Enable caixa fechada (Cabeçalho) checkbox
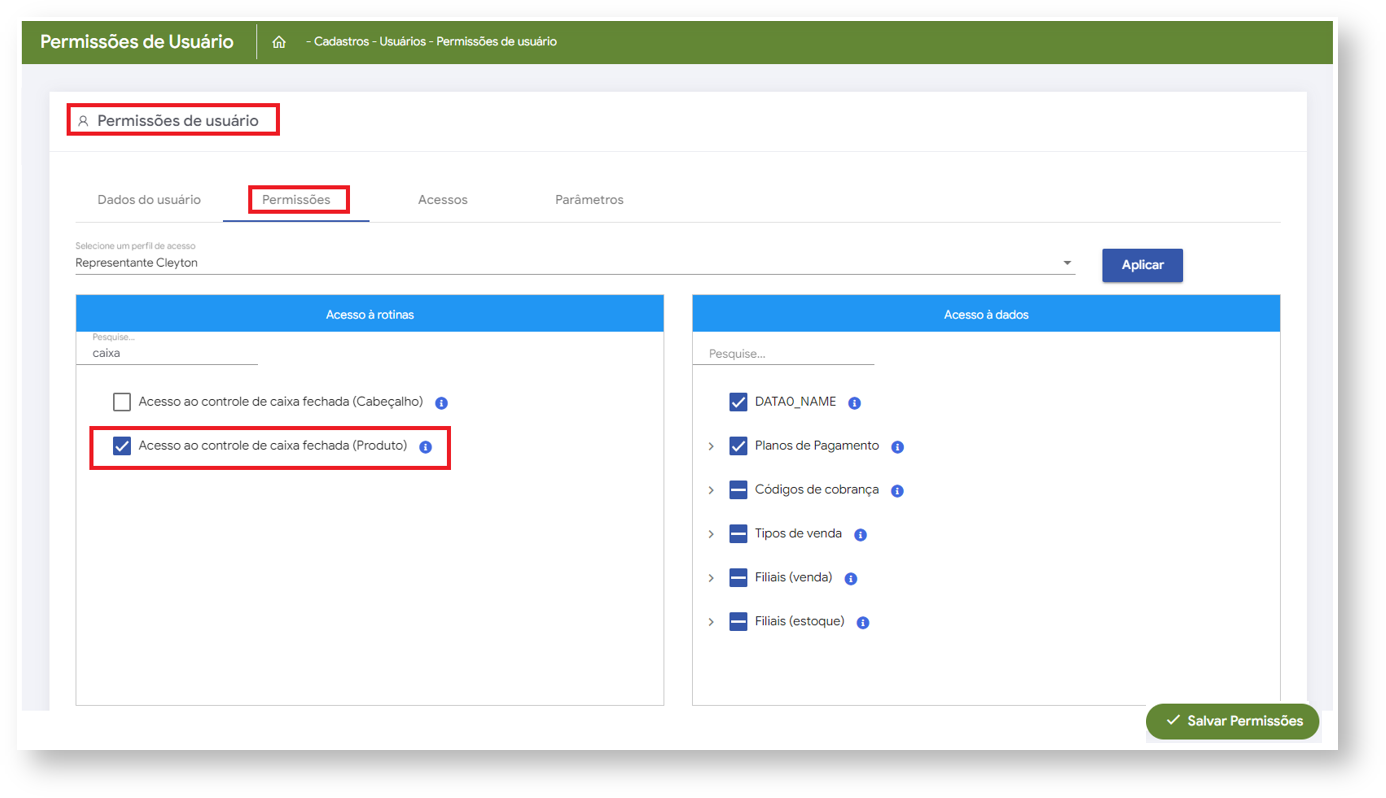The image size is (1386, 798). [x=122, y=402]
